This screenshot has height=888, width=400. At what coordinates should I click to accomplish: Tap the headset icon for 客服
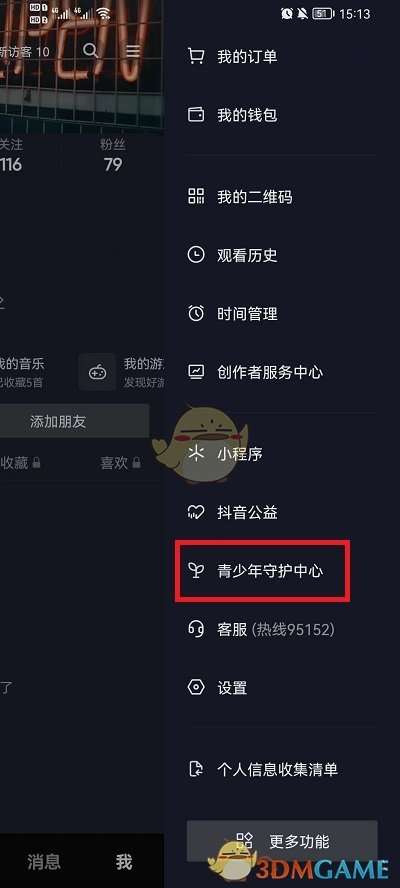196,629
